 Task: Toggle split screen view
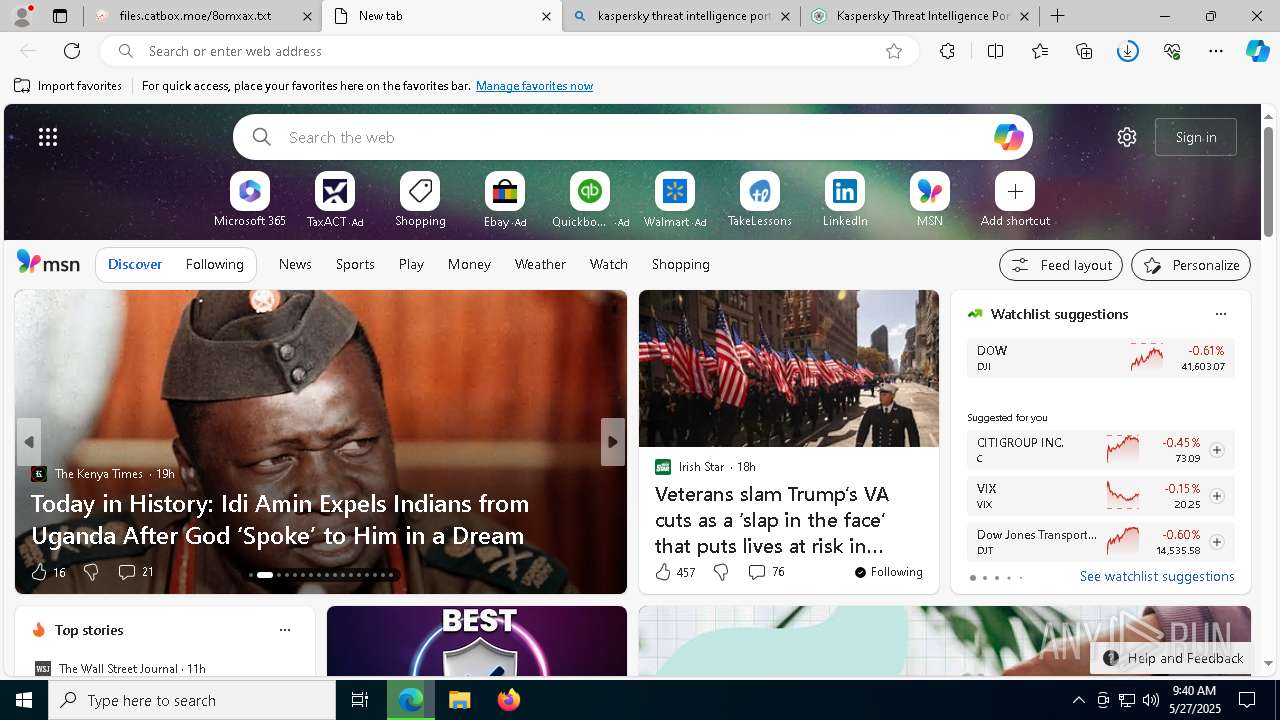(x=995, y=51)
